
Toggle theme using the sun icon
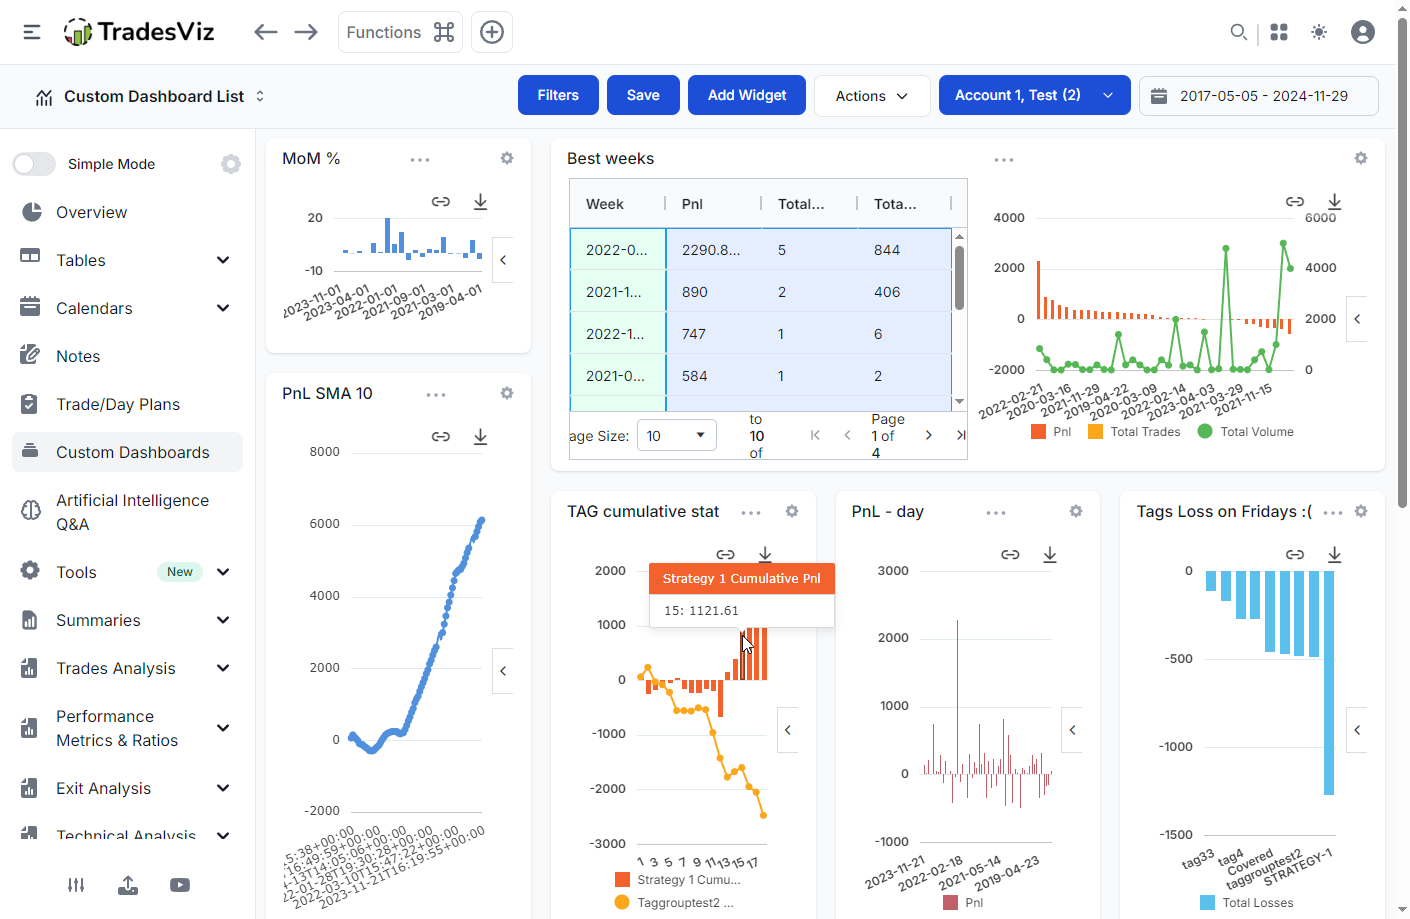point(1319,32)
